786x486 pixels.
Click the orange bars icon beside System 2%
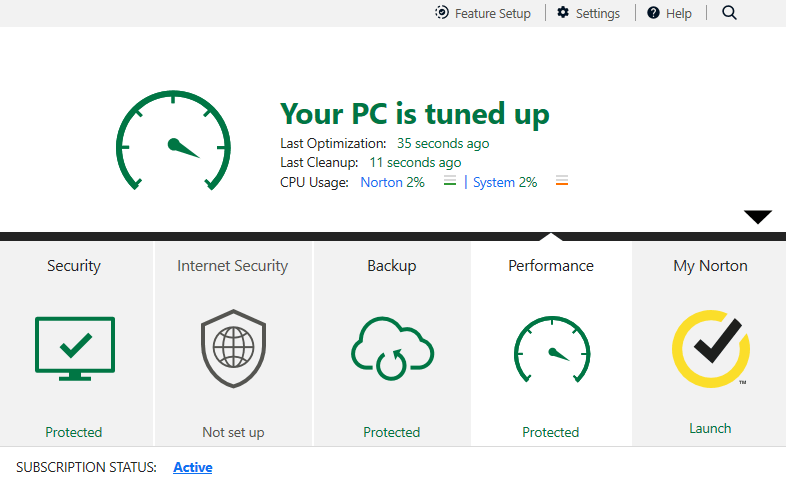562,181
